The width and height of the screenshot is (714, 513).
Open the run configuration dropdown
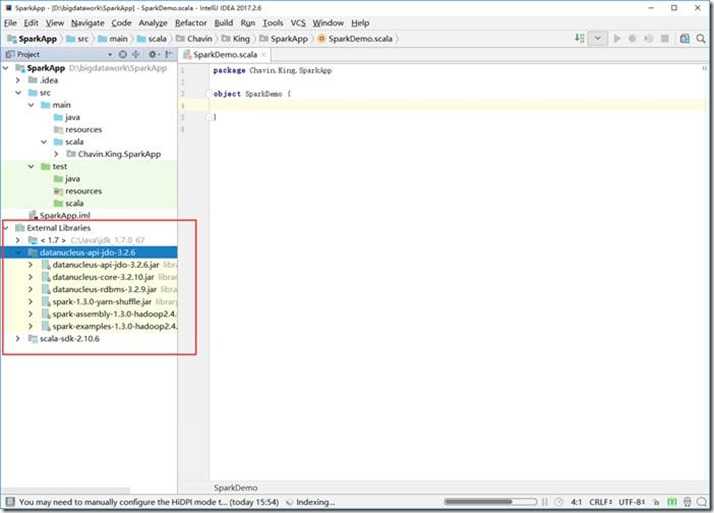(597, 38)
